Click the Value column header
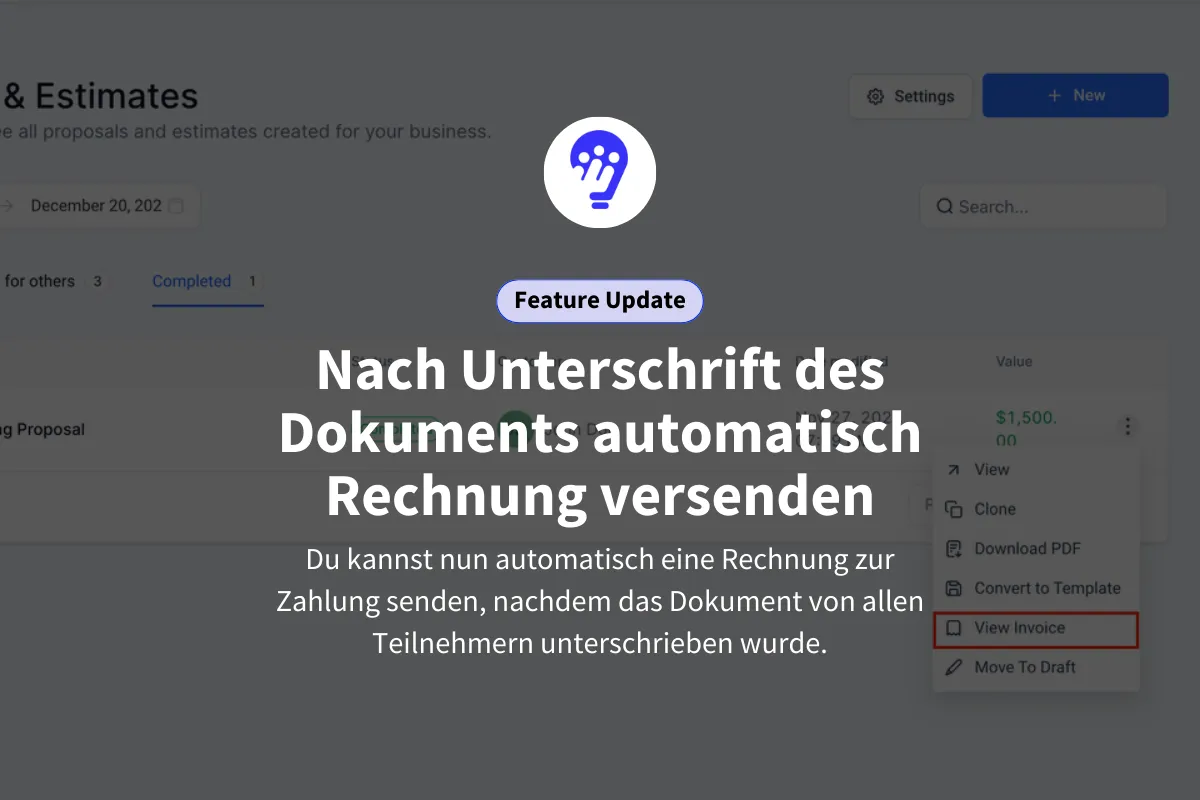This screenshot has width=1200, height=800. 1014,361
